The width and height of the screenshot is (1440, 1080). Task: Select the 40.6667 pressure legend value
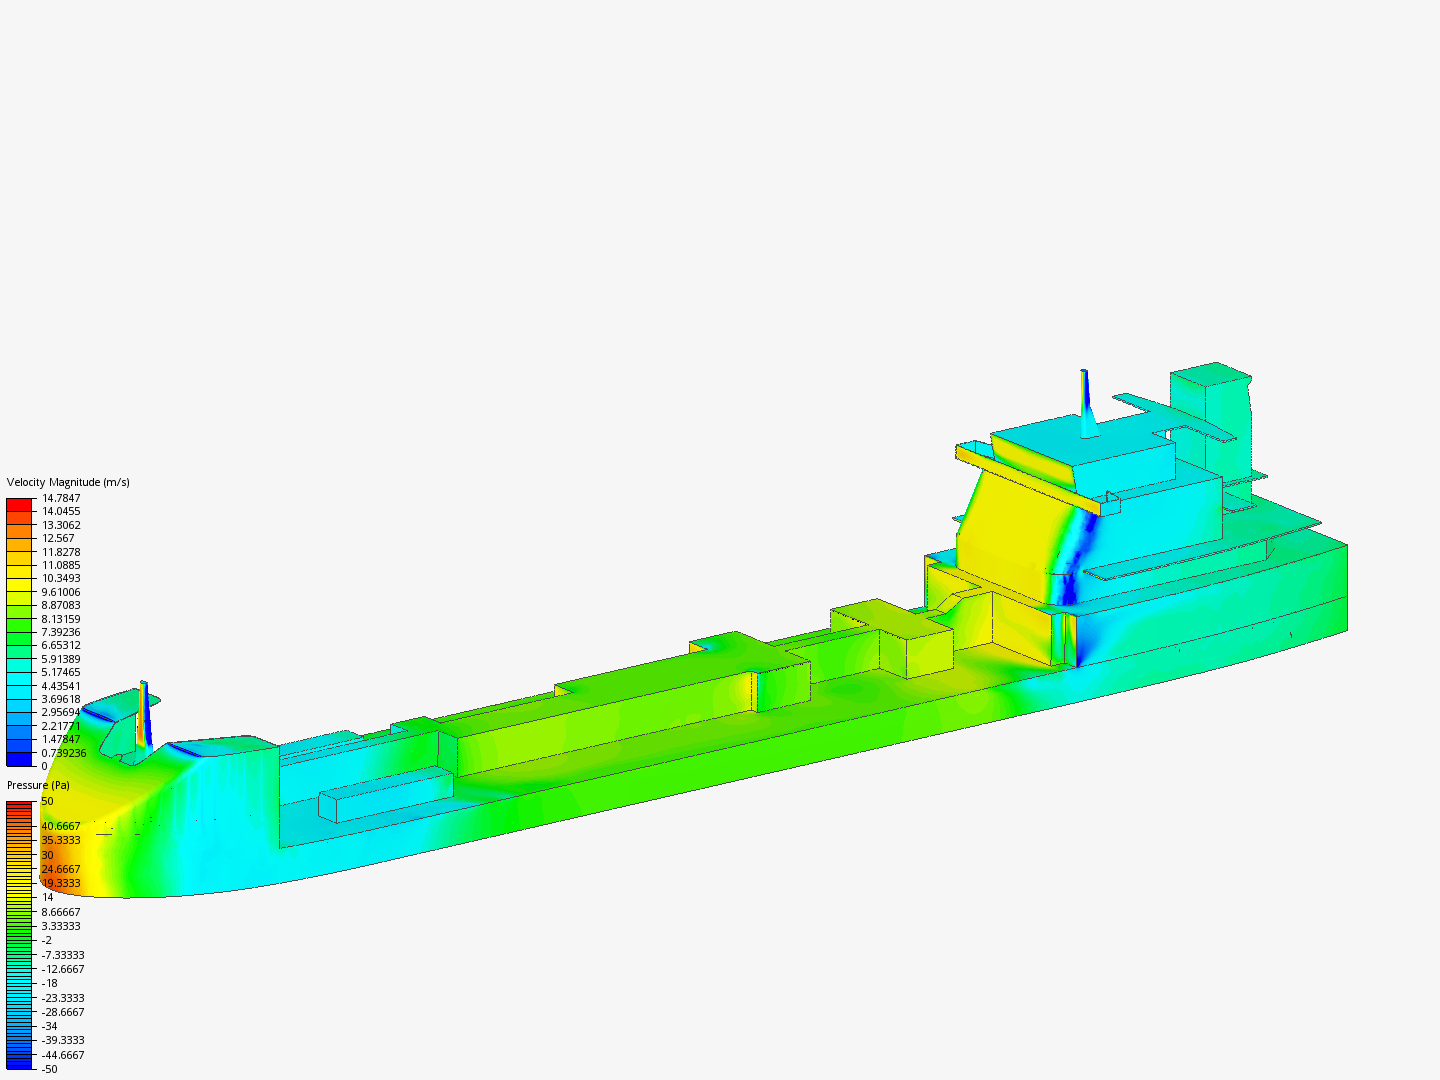[x=61, y=826]
